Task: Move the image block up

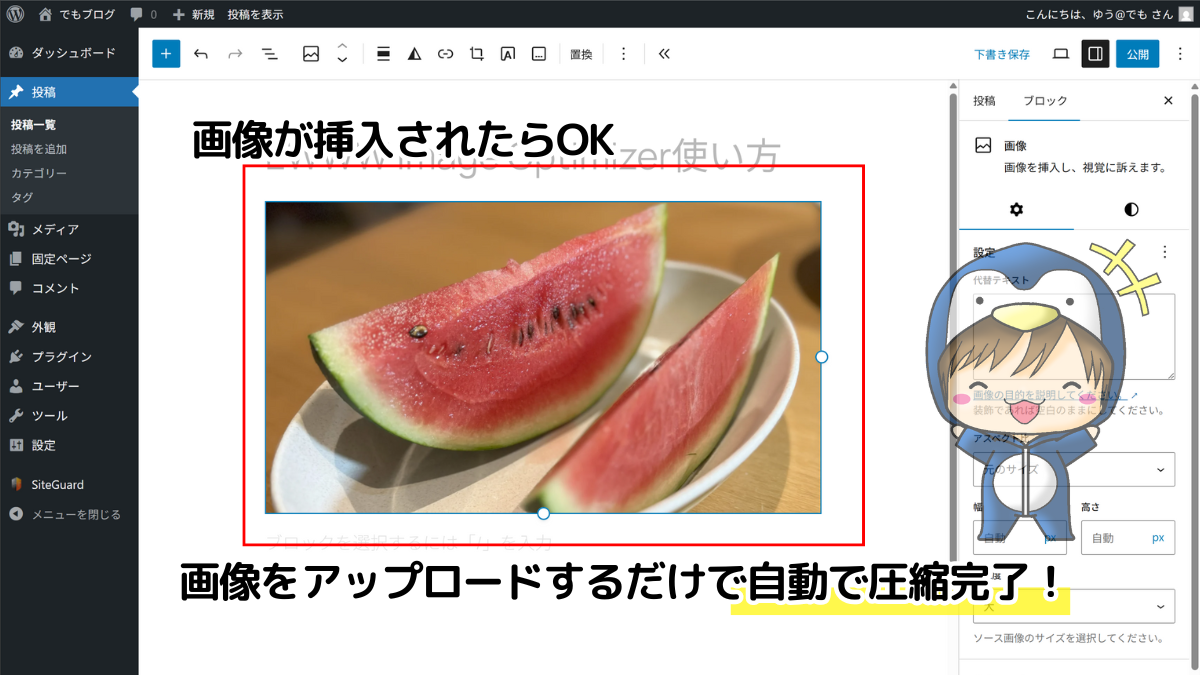Action: coord(342,47)
